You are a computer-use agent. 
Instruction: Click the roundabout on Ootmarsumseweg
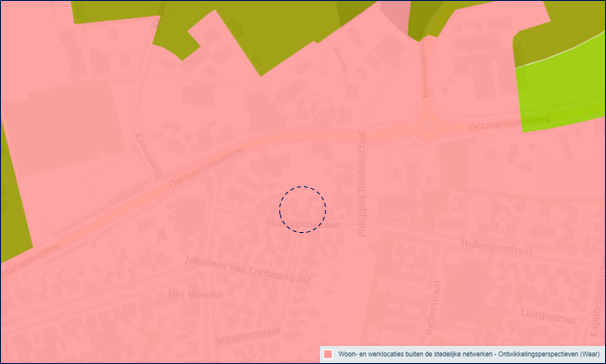[429, 127]
